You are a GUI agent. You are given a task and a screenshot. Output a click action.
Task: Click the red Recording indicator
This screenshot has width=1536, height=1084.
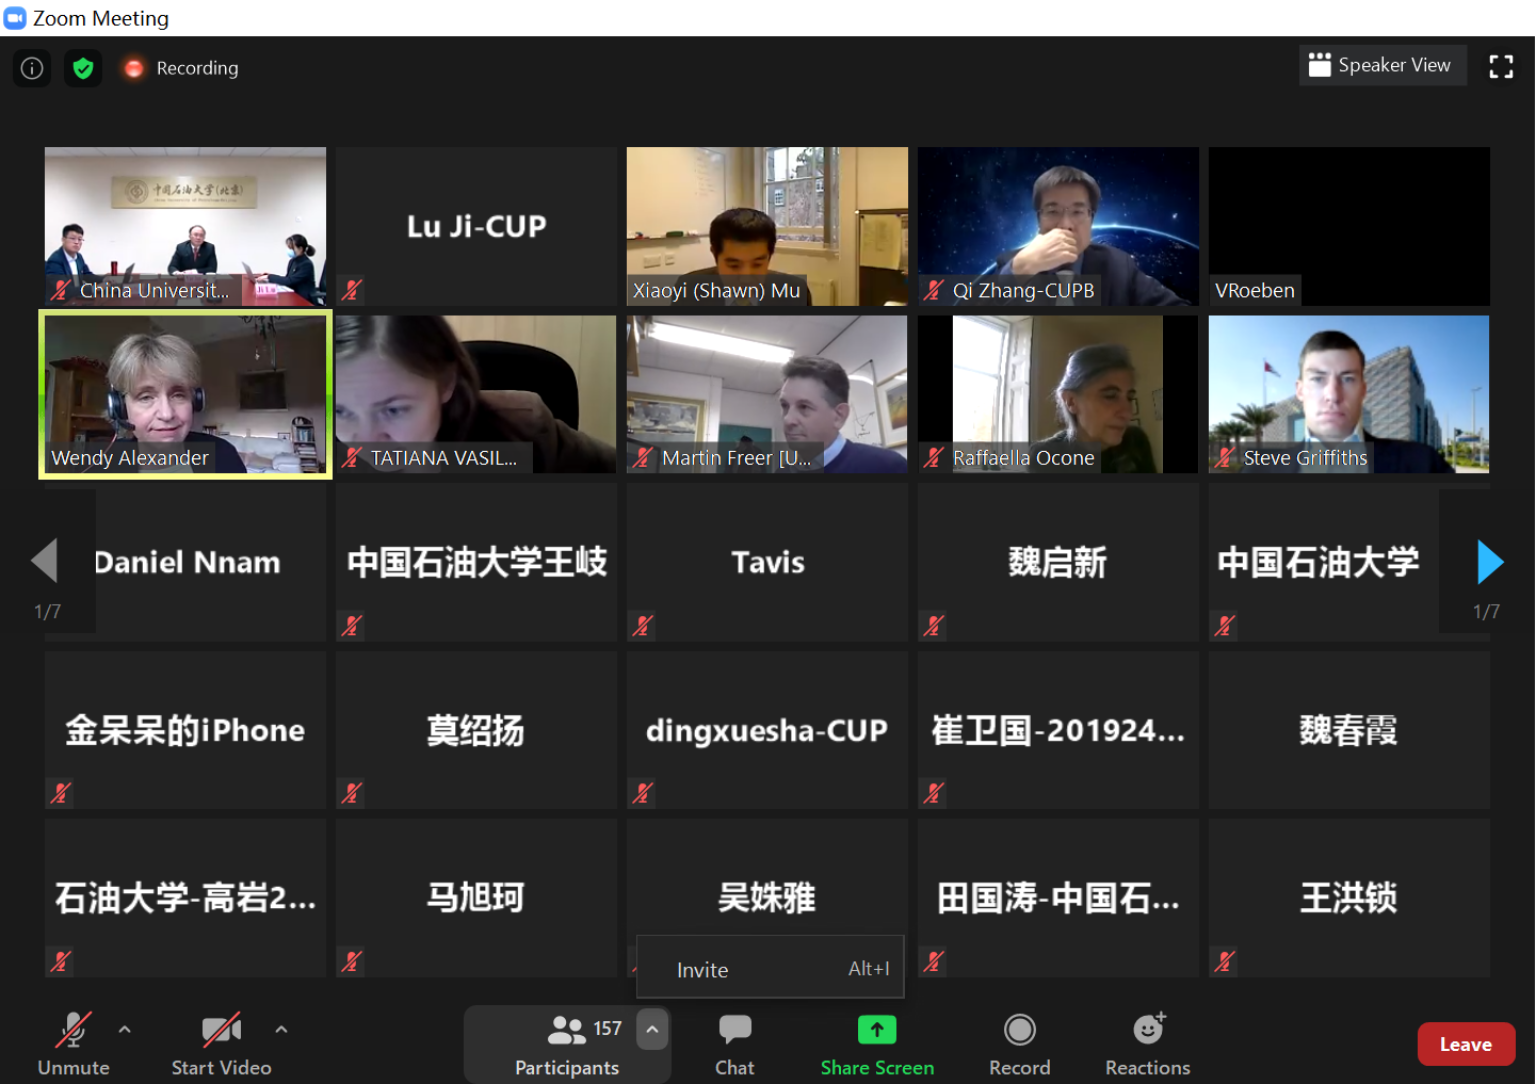[x=133, y=68]
